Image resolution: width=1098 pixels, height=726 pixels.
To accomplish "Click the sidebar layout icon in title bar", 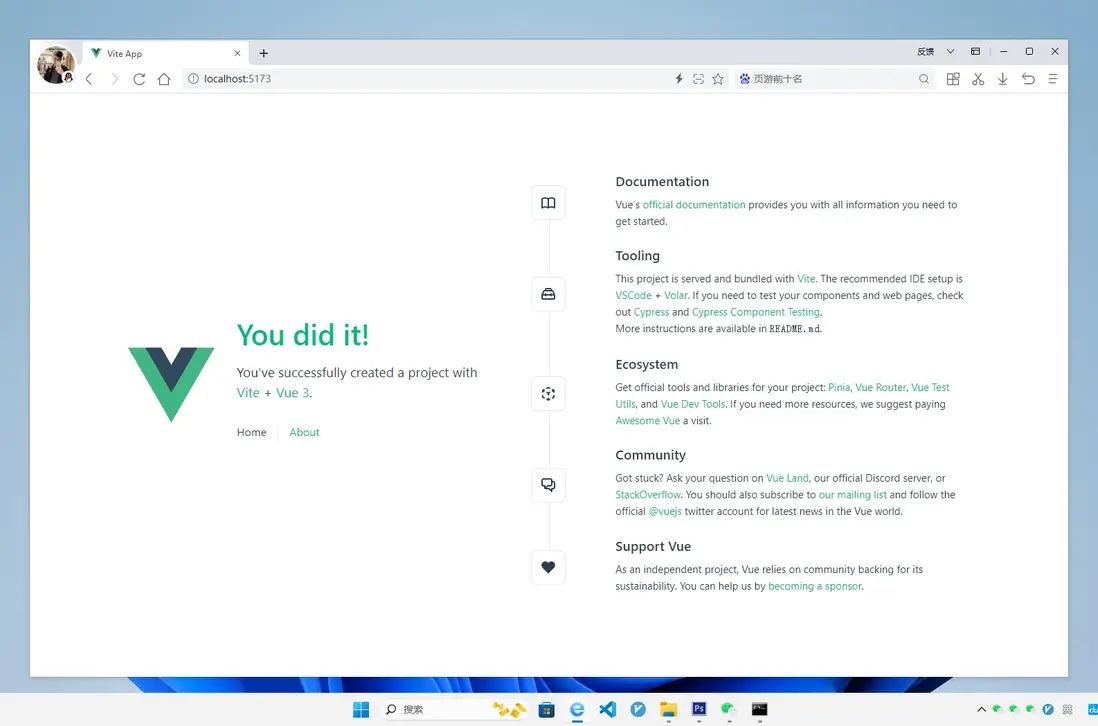I will [975, 51].
